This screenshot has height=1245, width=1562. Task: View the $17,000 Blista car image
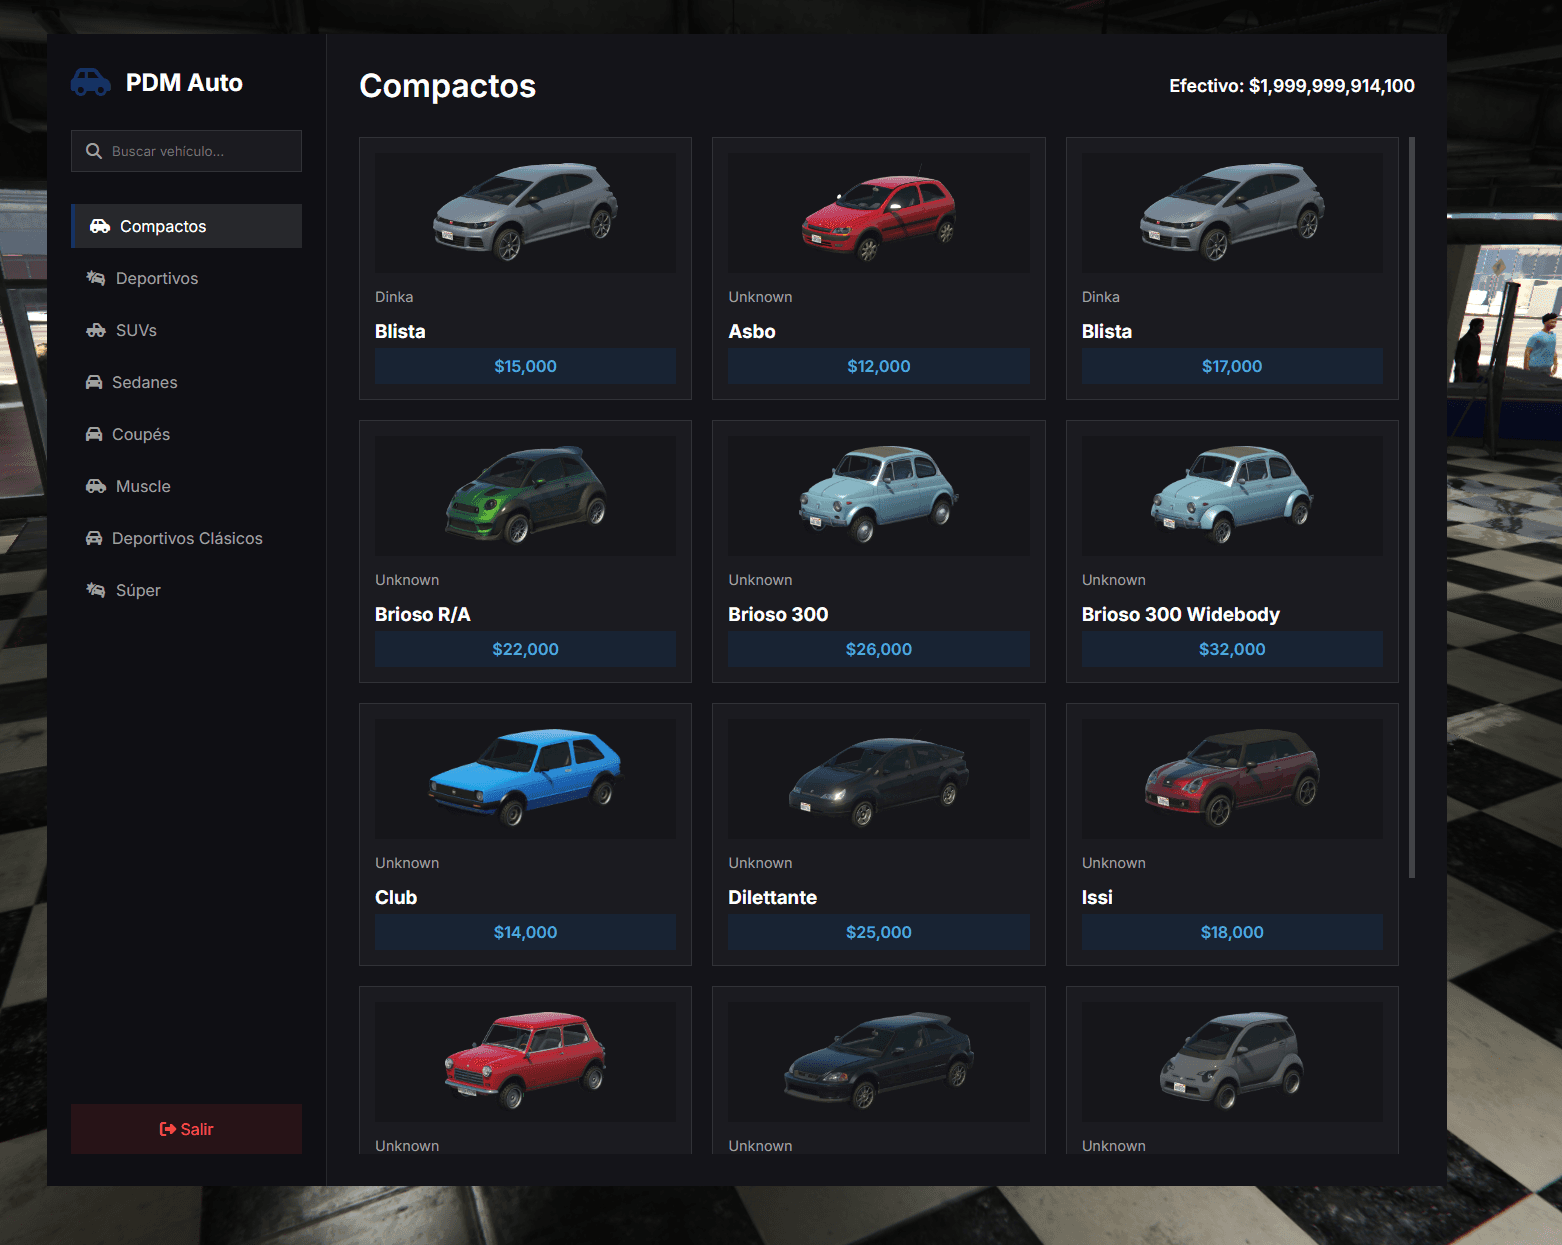pos(1232,213)
